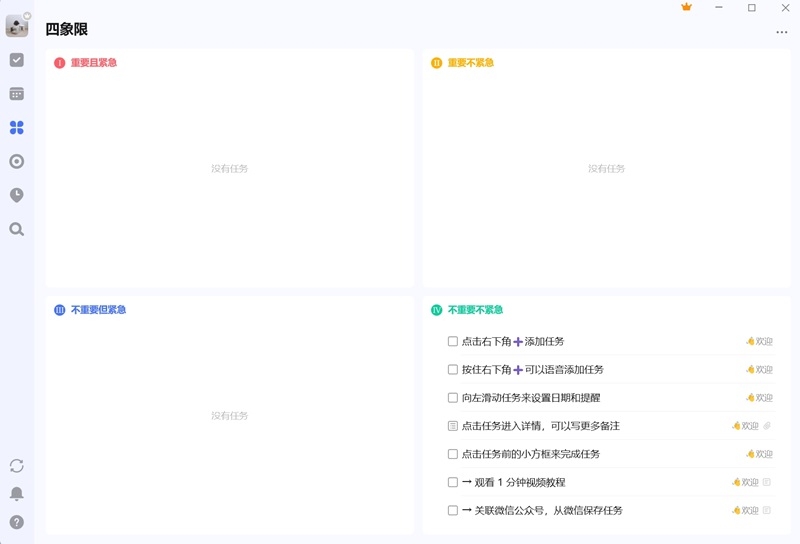
Task: Click the premium crown icon
Action: [687, 7]
